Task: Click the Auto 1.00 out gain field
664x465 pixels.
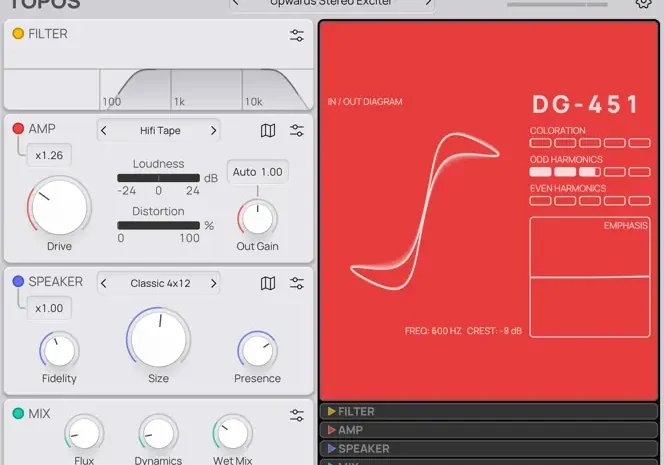Action: click(x=257, y=172)
